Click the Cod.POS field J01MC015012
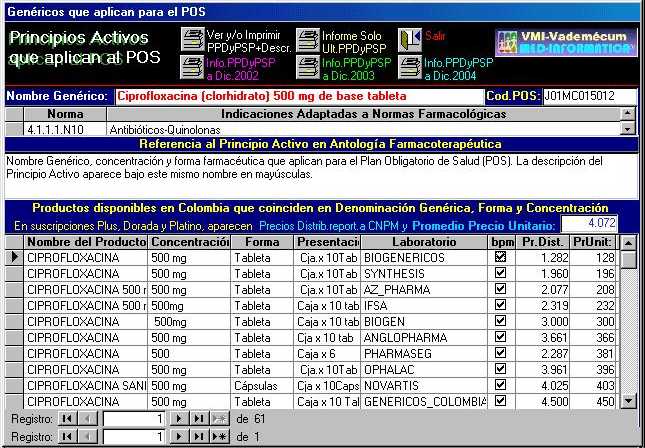The width and height of the screenshot is (645, 448). (x=589, y=97)
